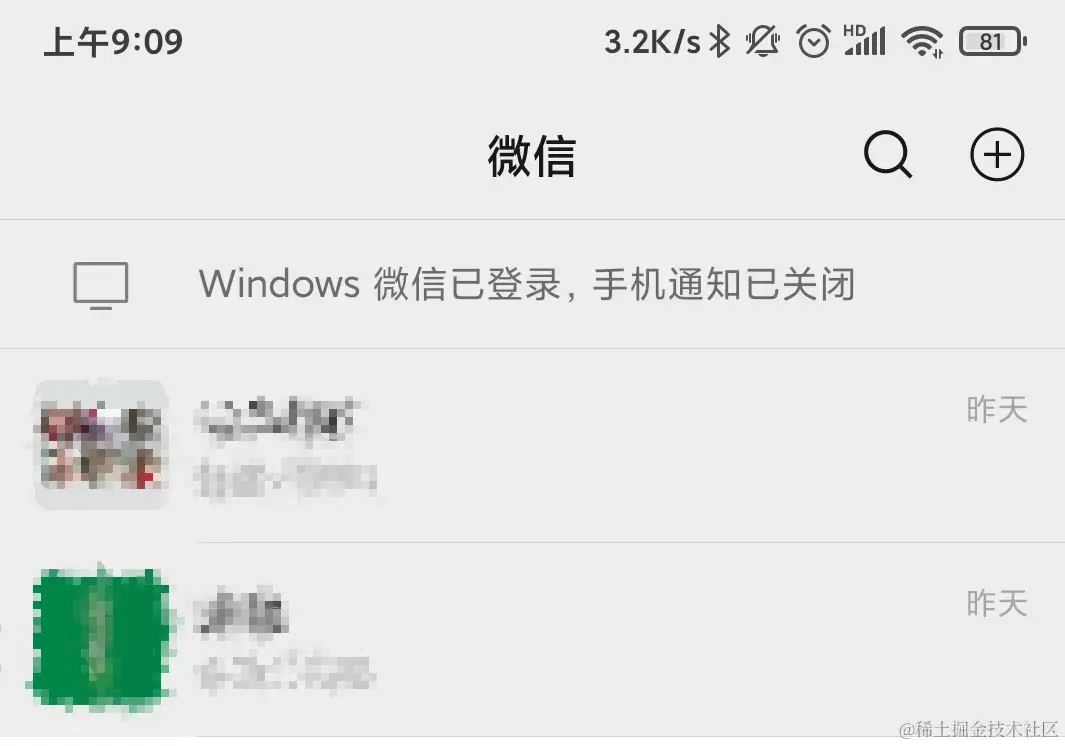Screen dimensions: 1065x746
Task: Tap the HD signal strength icon
Action: (x=865, y=40)
